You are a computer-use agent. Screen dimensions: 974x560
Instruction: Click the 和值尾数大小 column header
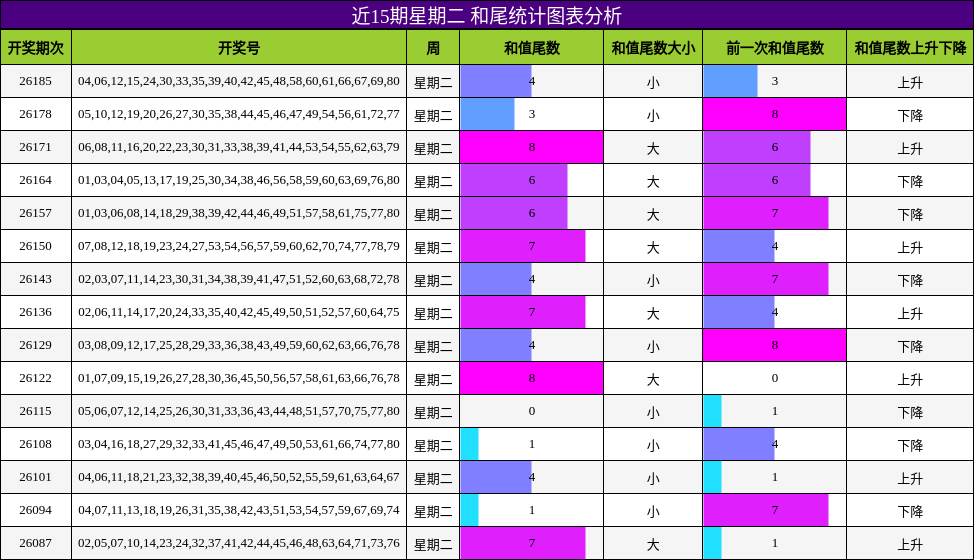click(x=653, y=48)
